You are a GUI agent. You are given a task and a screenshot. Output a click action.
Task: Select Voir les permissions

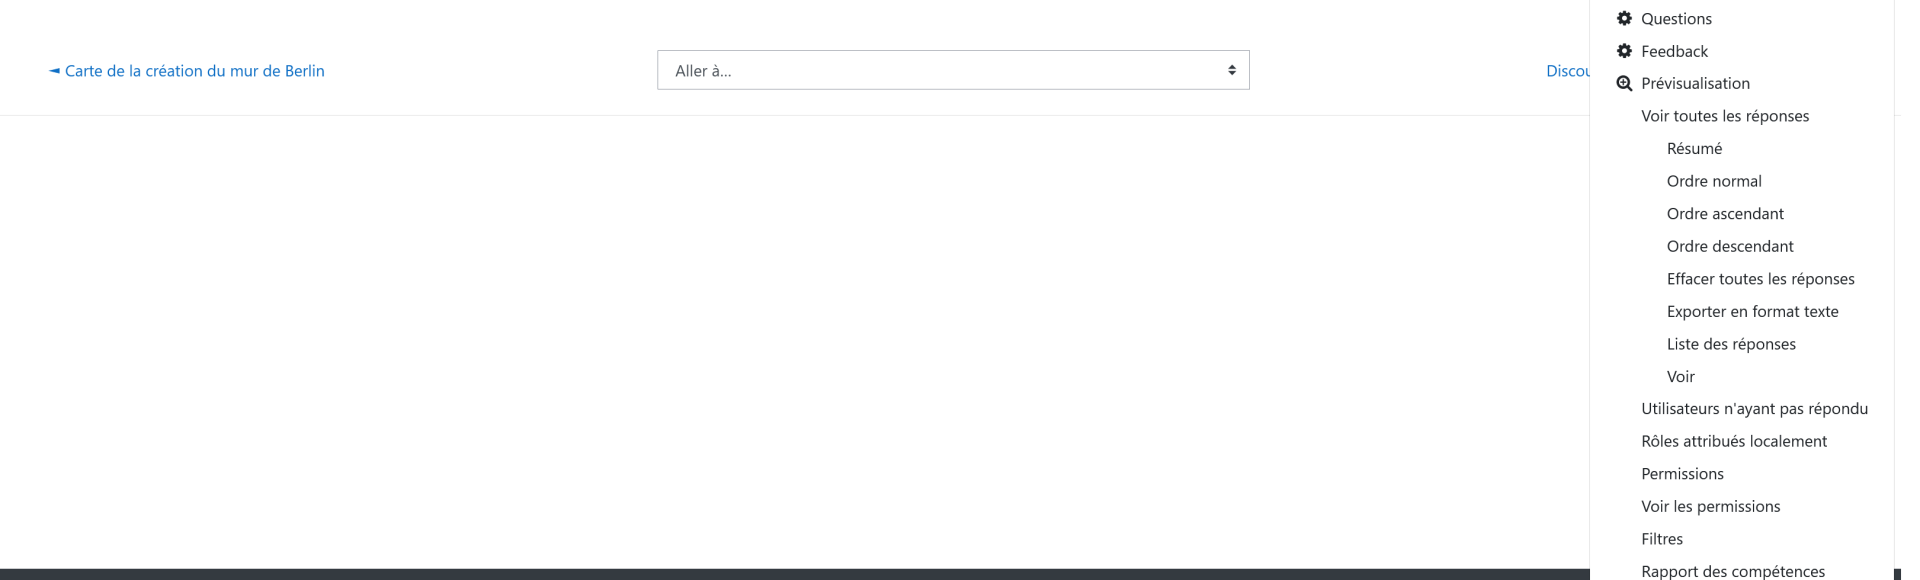[x=1710, y=506]
